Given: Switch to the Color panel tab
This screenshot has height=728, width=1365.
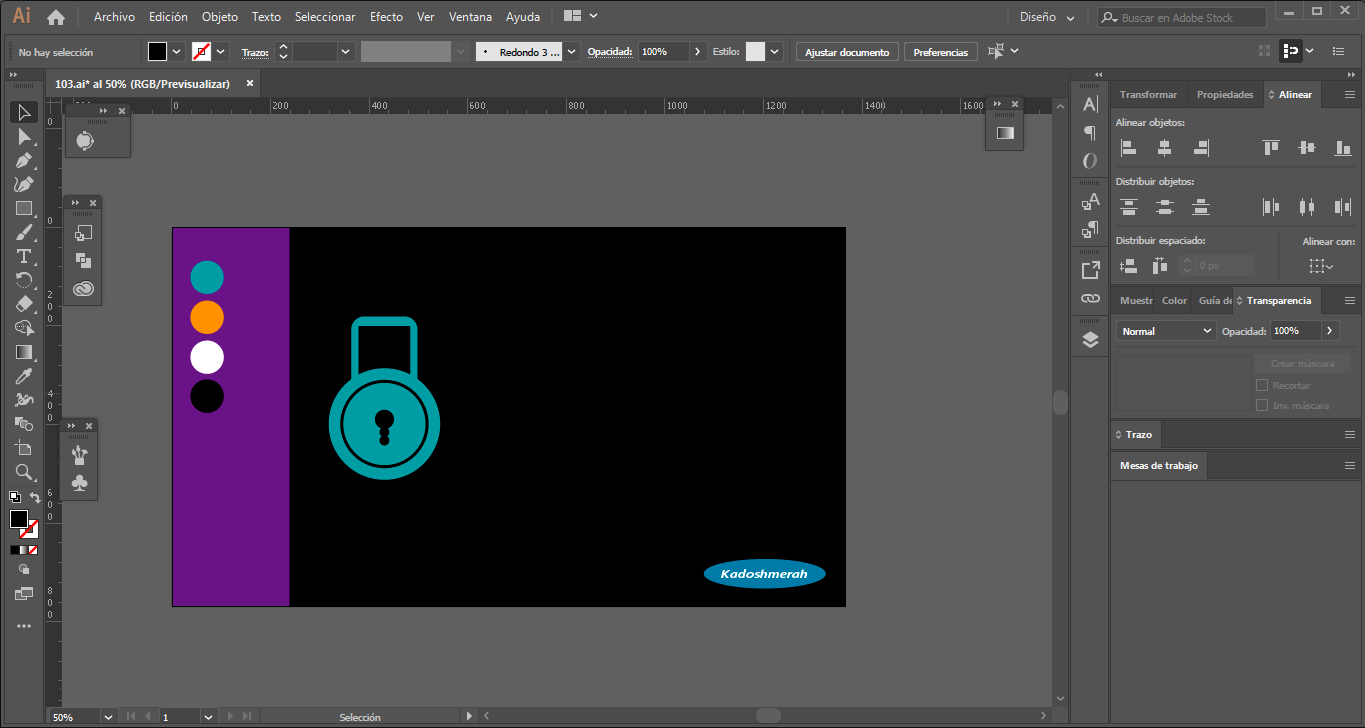Looking at the screenshot, I should pos(1174,300).
